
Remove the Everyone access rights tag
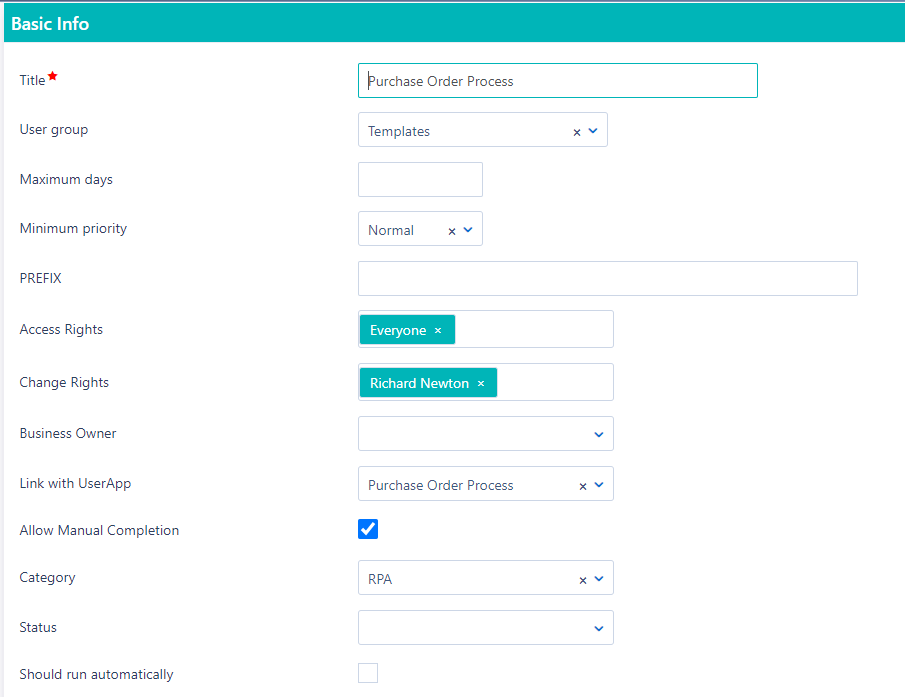pyautogui.click(x=437, y=328)
